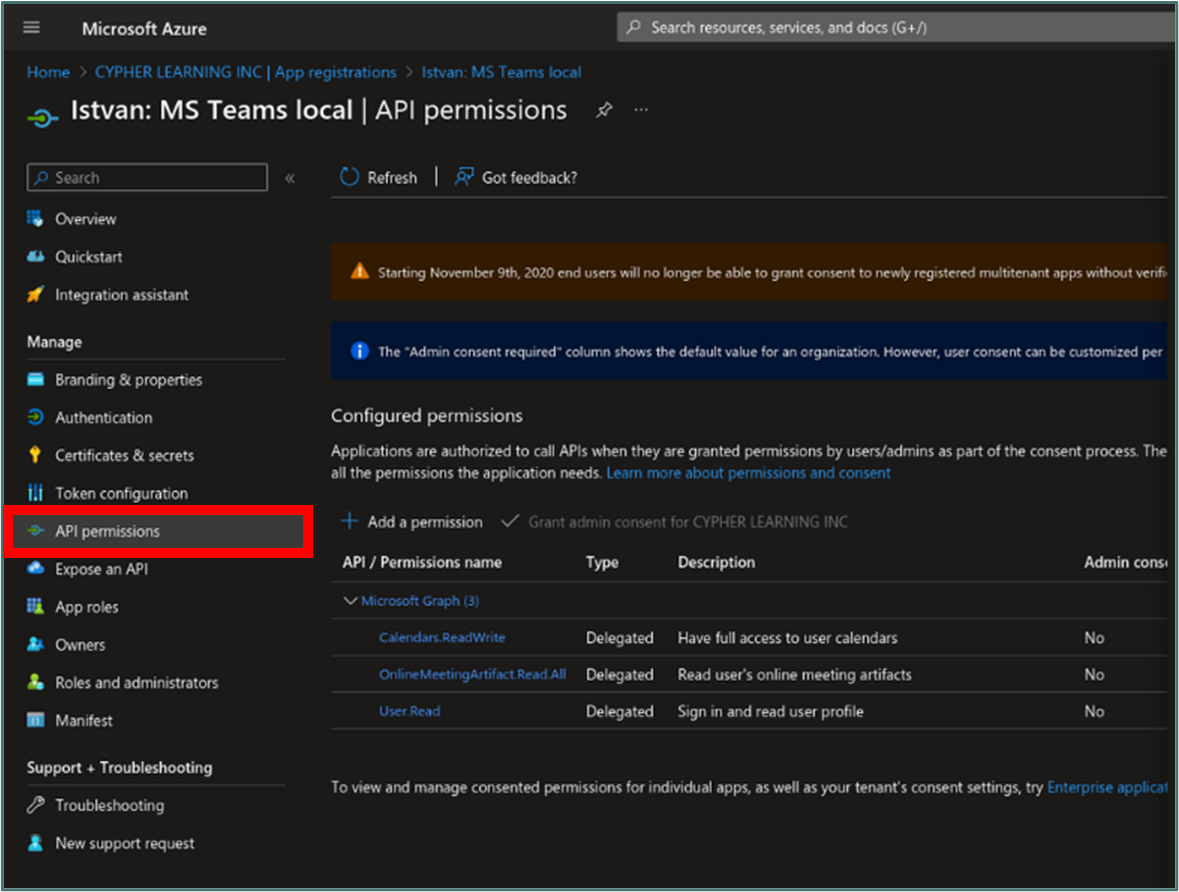Create a New support request
The height and width of the screenshot is (892, 1179).
[125, 843]
